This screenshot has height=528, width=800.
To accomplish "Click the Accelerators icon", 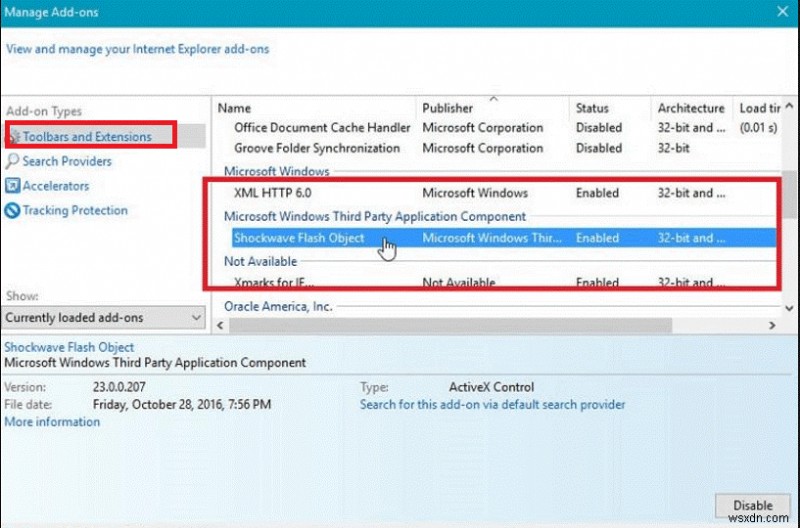I will 12,186.
